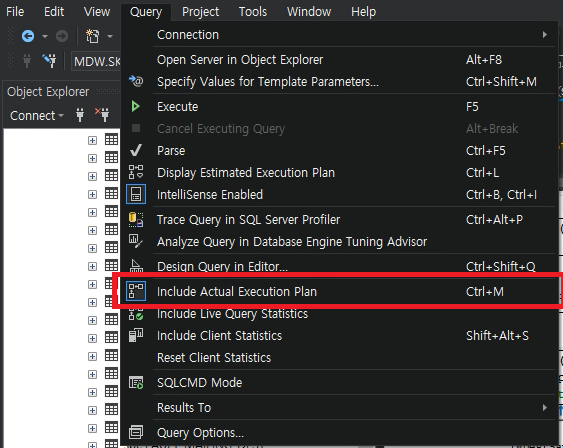Click the New Project toolbar icon
This screenshot has height=448, width=563.
pos(93,36)
